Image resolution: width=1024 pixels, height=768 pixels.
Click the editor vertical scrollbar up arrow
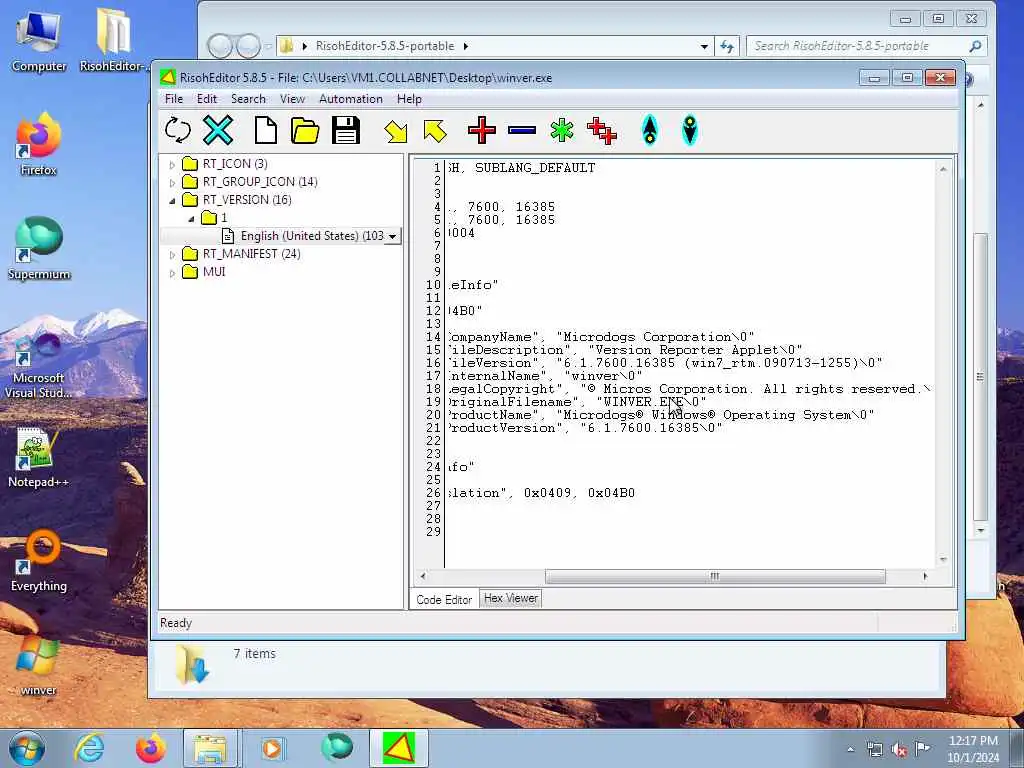tap(942, 169)
